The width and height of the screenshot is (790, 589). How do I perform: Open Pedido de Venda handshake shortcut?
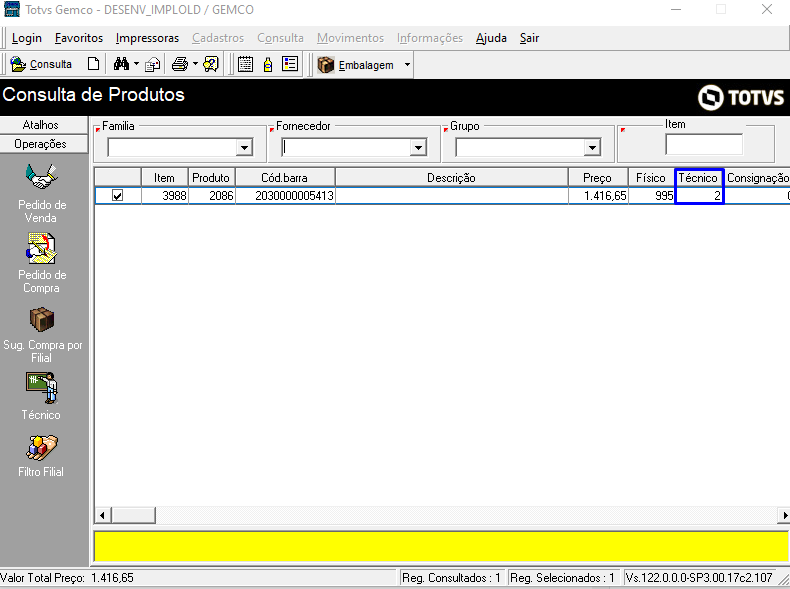[41, 177]
